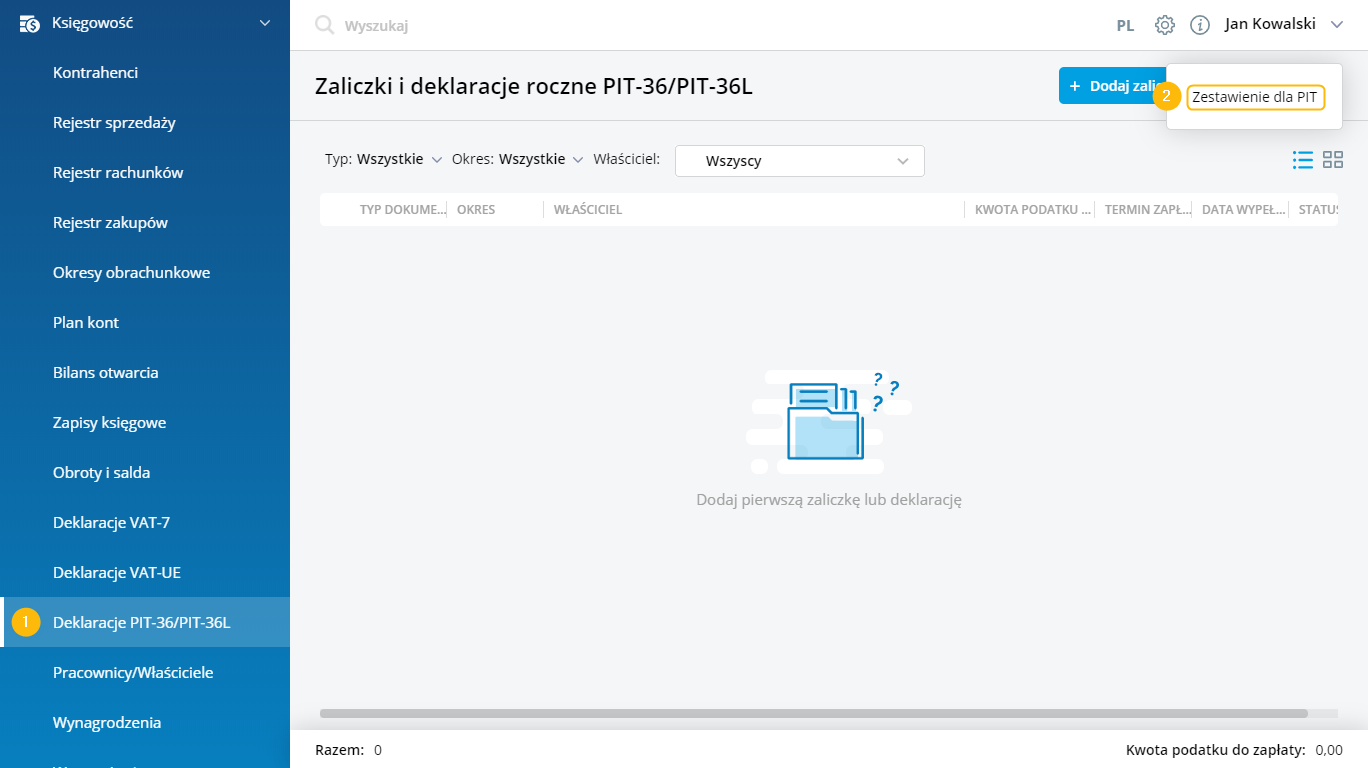The height and width of the screenshot is (768, 1368).
Task: Open the Właściciel Wszyscy combo box
Action: (x=799, y=161)
